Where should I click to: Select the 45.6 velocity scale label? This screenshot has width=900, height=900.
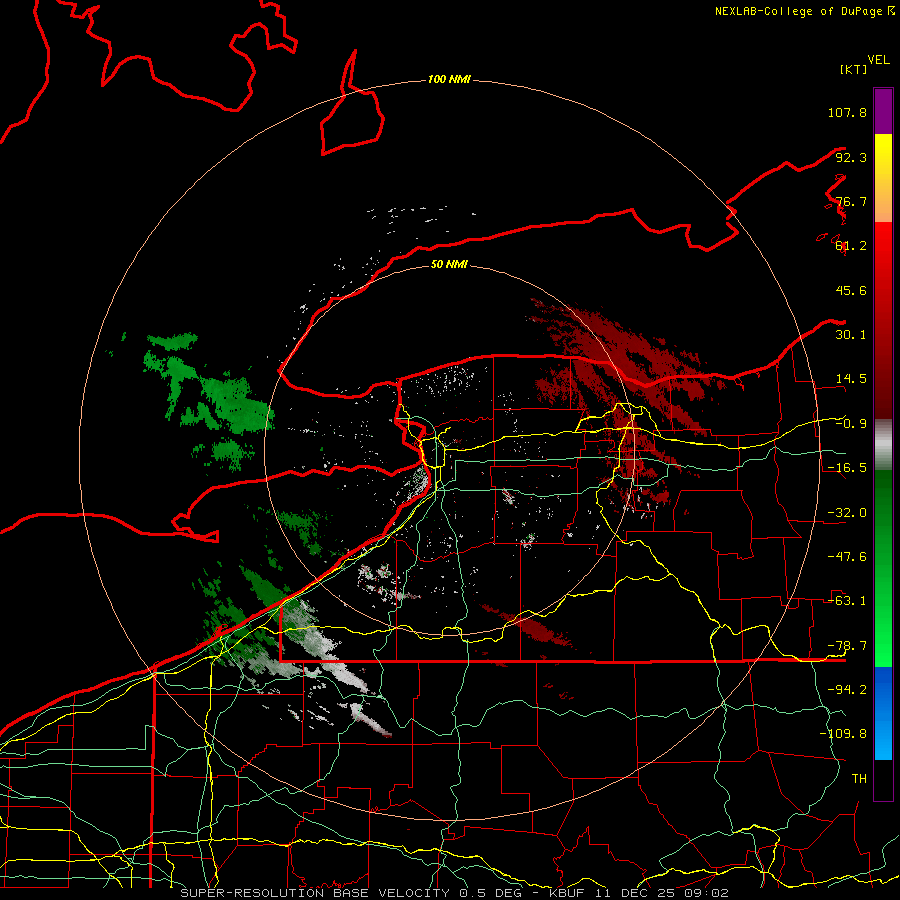tap(851, 290)
